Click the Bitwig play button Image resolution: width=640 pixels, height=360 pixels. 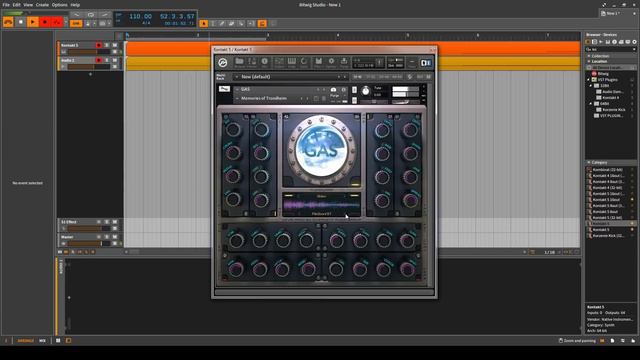pos(33,22)
